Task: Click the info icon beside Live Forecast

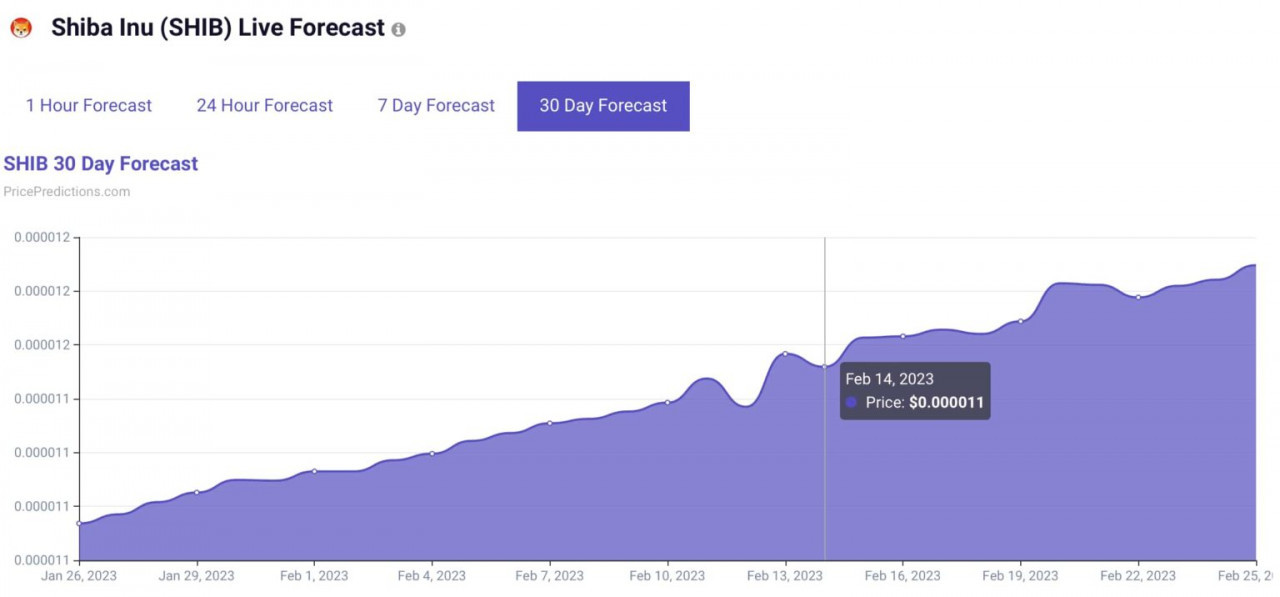Action: tap(398, 30)
